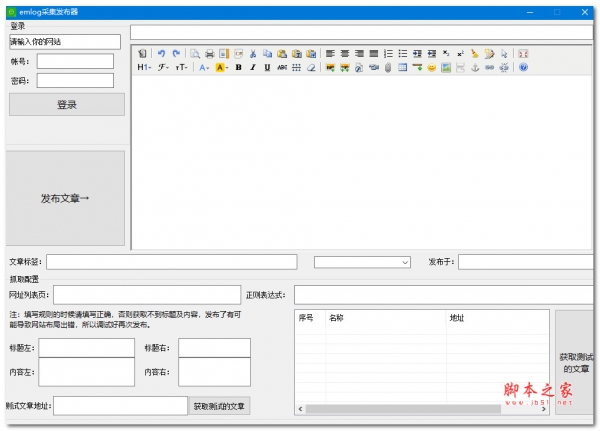
Task: Open the H1 heading dropdown
Action: (144, 68)
